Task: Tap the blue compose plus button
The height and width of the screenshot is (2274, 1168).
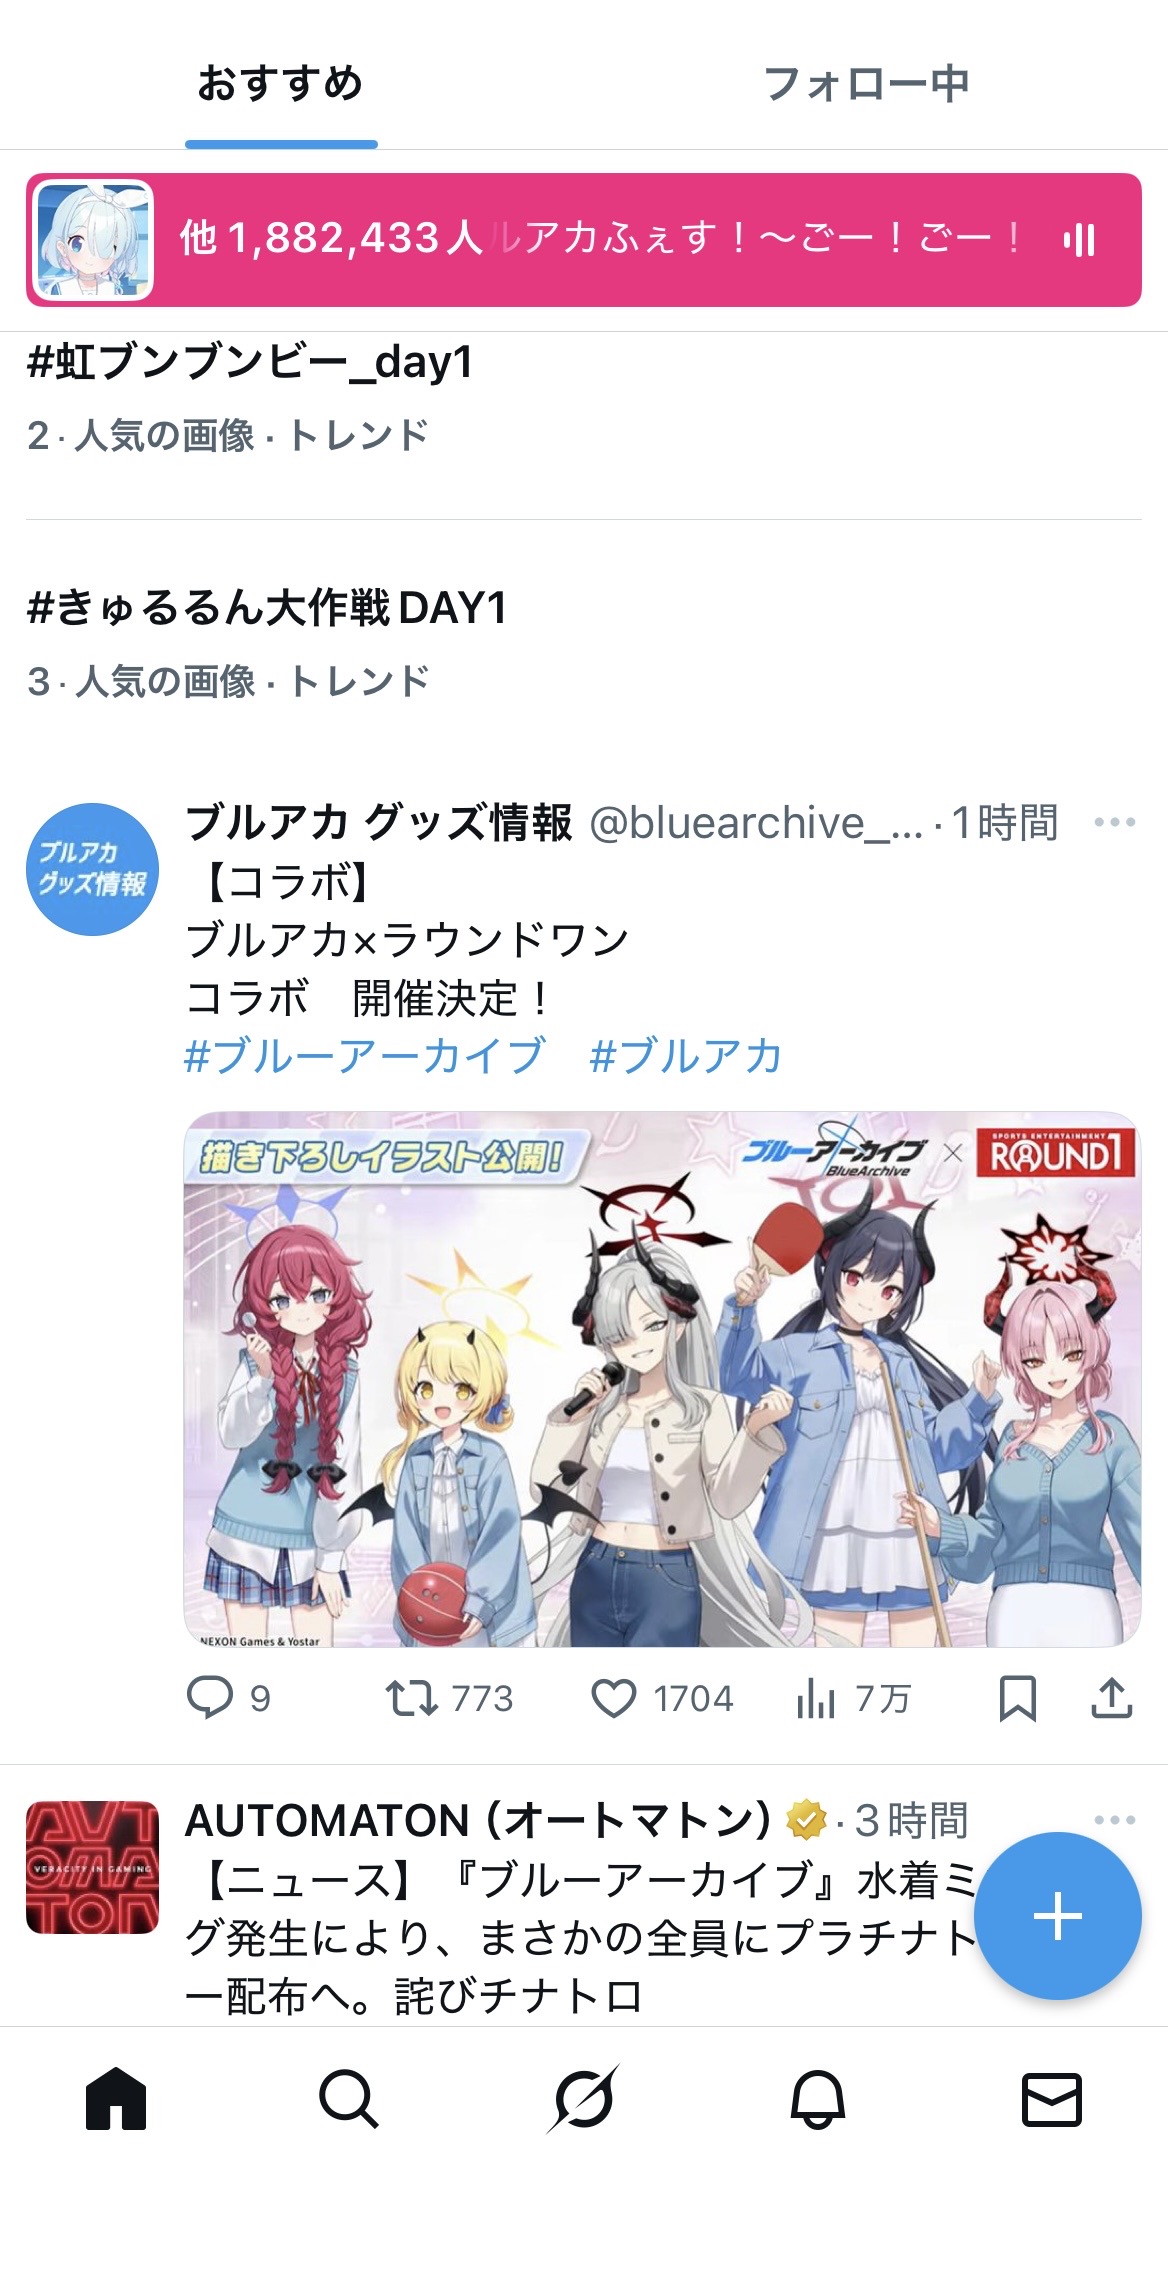Action: tap(1057, 1916)
